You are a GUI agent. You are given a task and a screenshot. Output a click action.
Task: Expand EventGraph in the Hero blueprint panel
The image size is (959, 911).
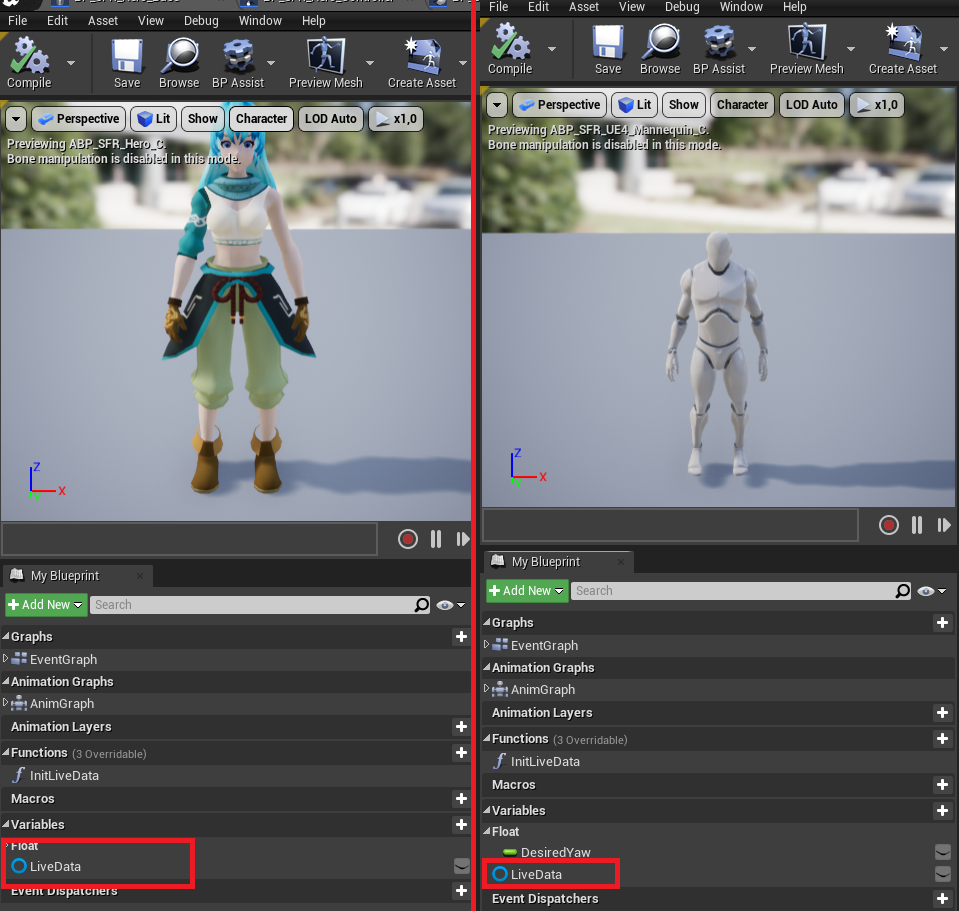pyautogui.click(x=6, y=659)
